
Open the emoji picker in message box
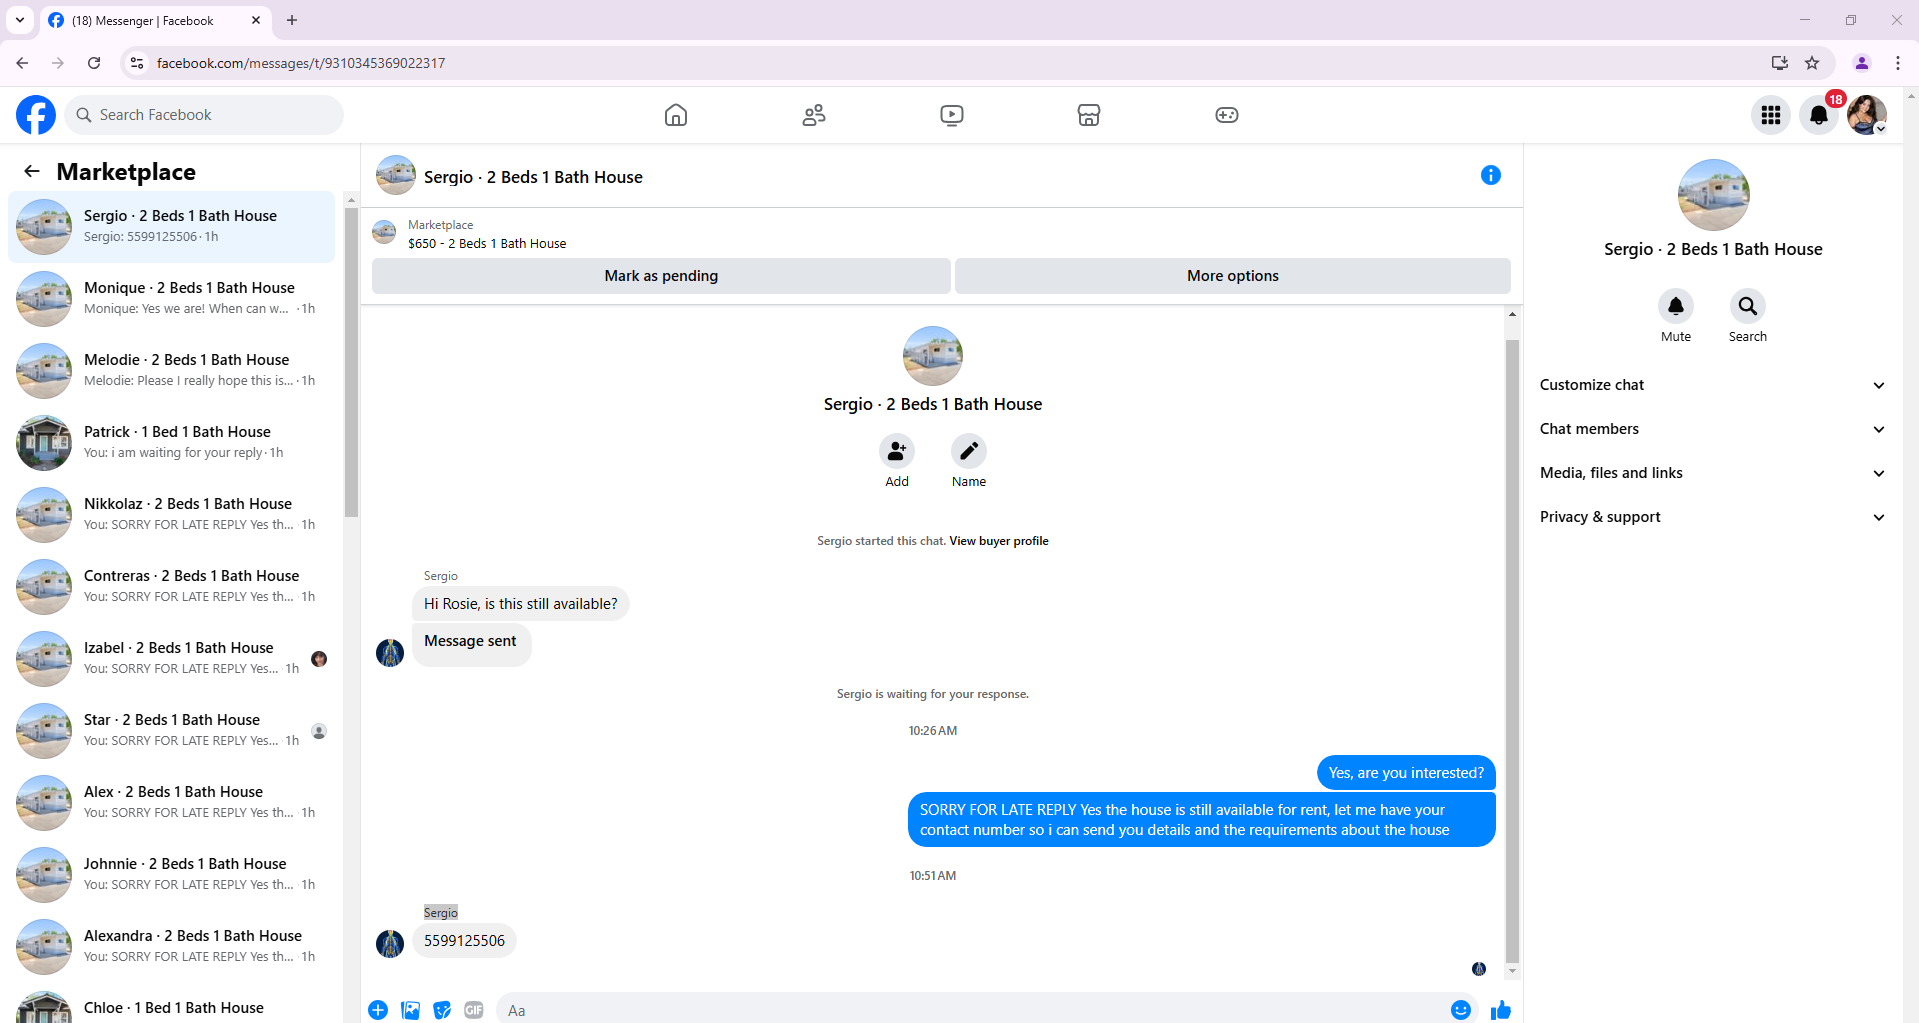click(1461, 1010)
